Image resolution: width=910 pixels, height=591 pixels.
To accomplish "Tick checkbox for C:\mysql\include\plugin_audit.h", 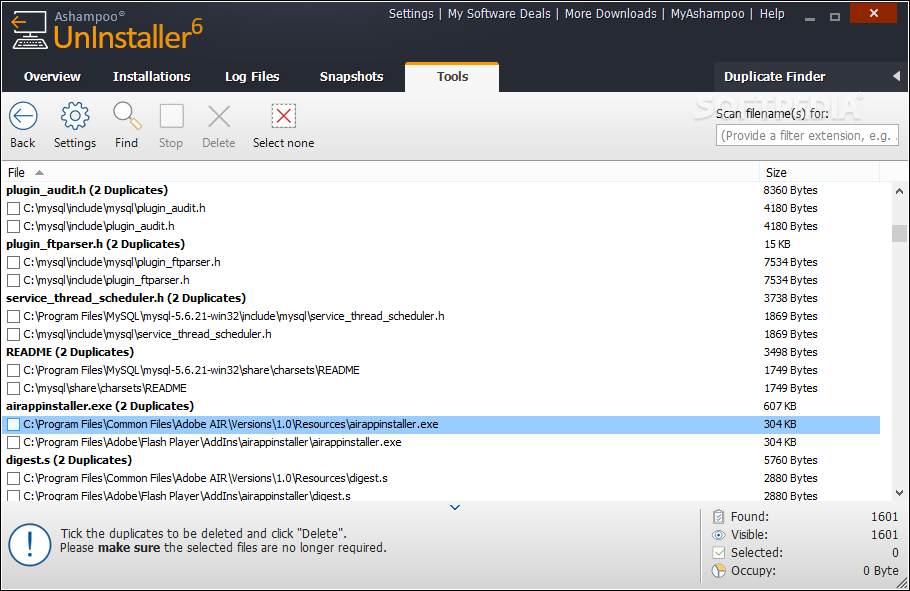I will tap(13, 226).
